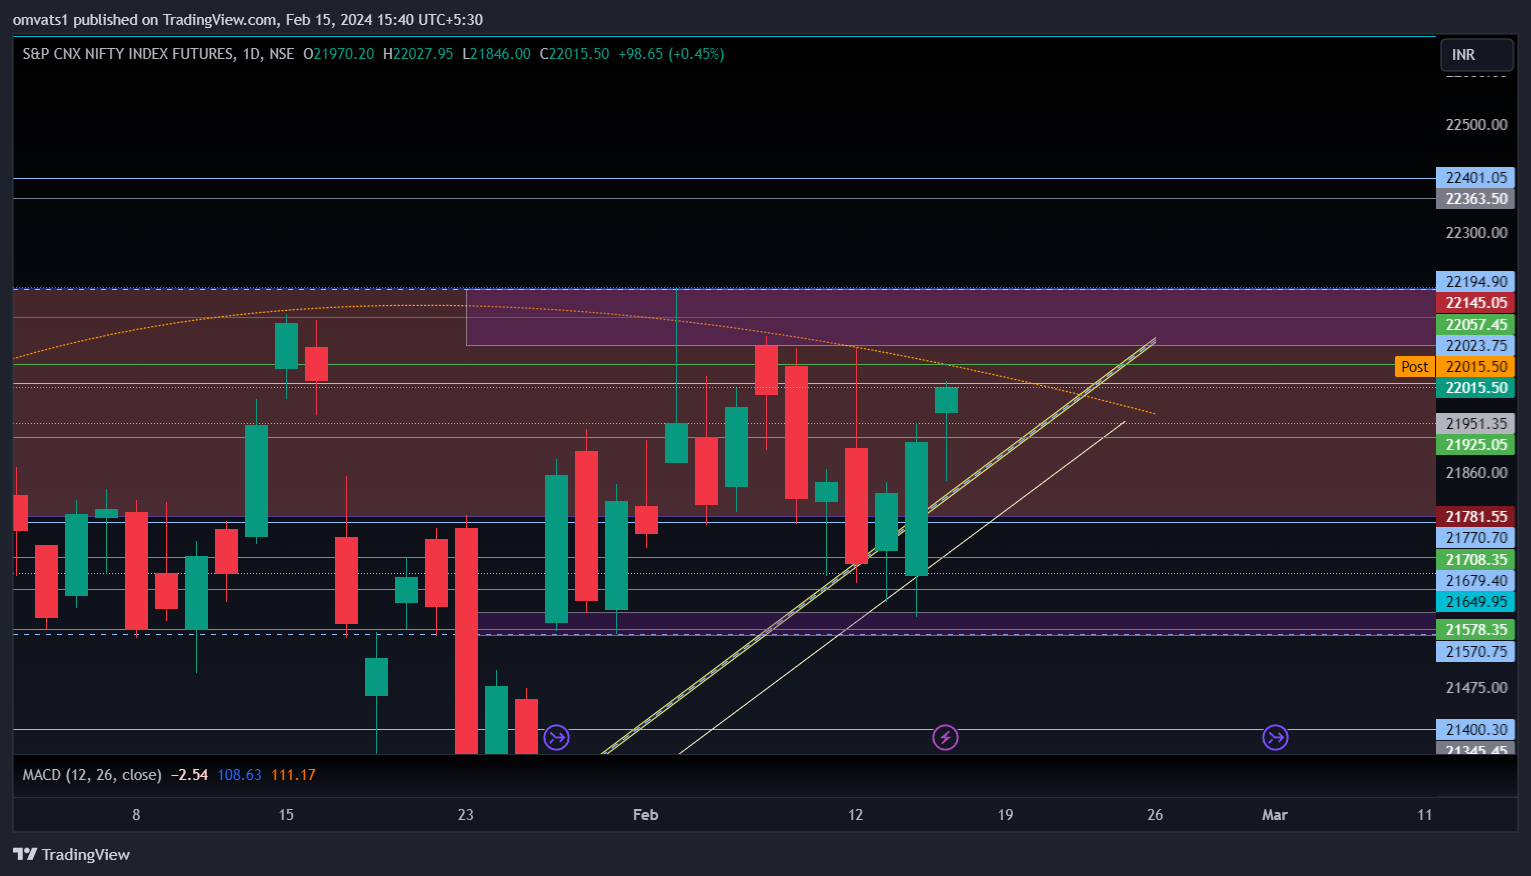Click the 21679.40 price label
The image size is (1531, 876).
(x=1475, y=581)
